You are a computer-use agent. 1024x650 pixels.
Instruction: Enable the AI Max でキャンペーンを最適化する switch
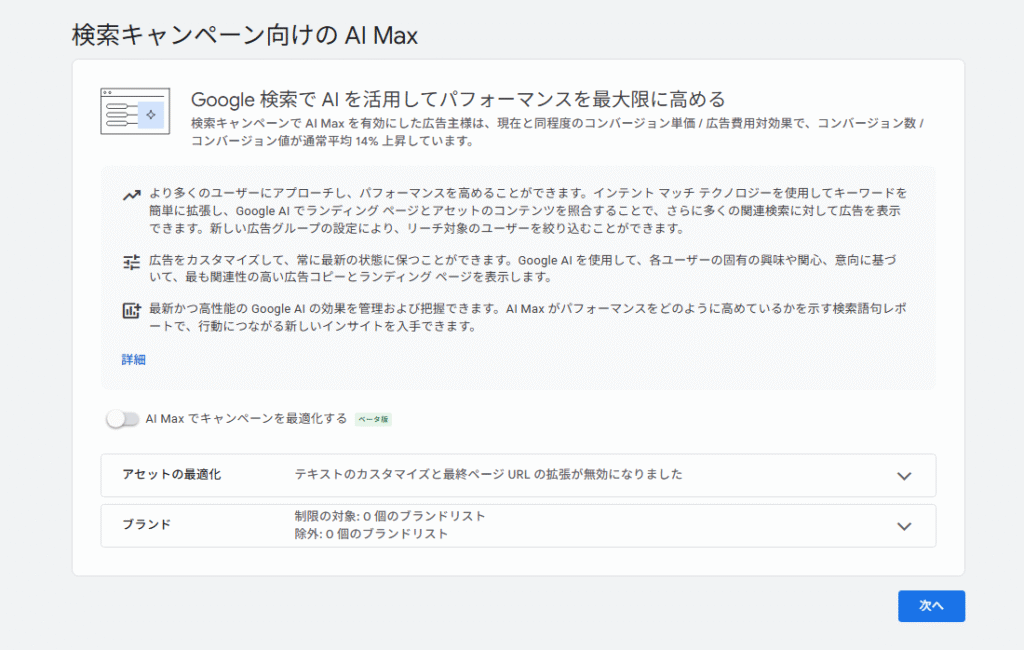tap(123, 419)
